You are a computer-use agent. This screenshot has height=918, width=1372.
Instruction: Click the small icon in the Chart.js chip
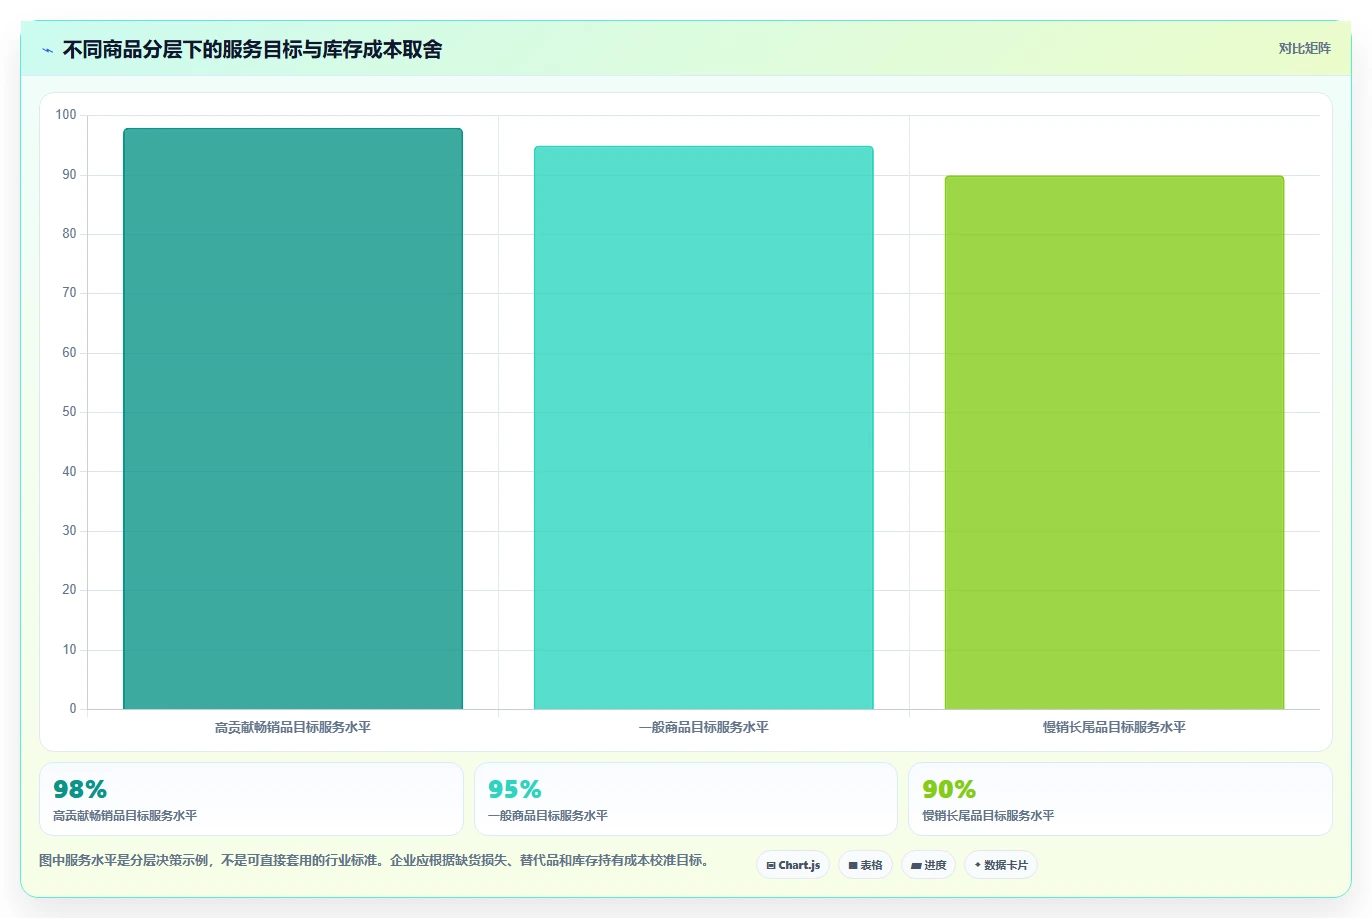coord(771,866)
